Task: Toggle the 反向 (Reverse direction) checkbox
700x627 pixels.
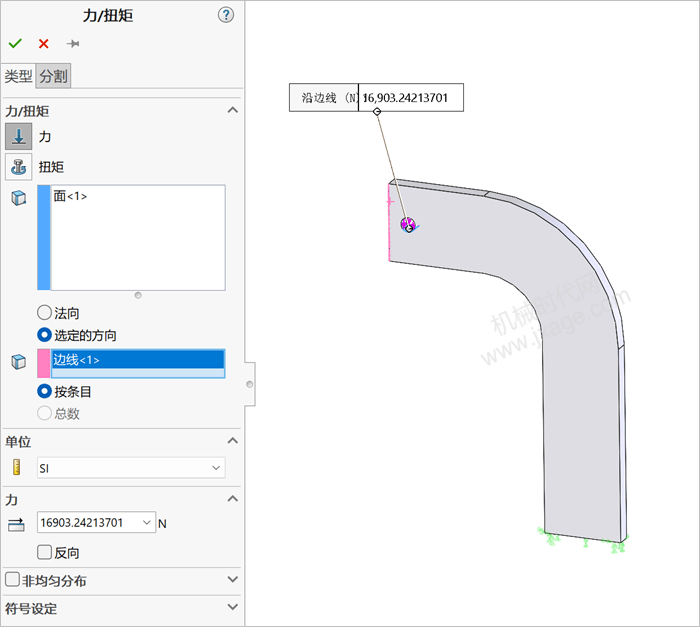Action: tap(44, 552)
